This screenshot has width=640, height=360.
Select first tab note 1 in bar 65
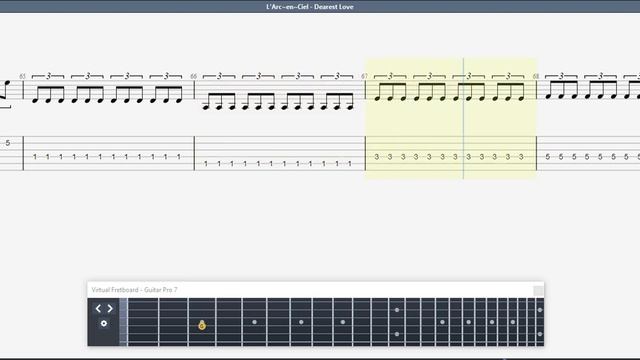pos(35,157)
